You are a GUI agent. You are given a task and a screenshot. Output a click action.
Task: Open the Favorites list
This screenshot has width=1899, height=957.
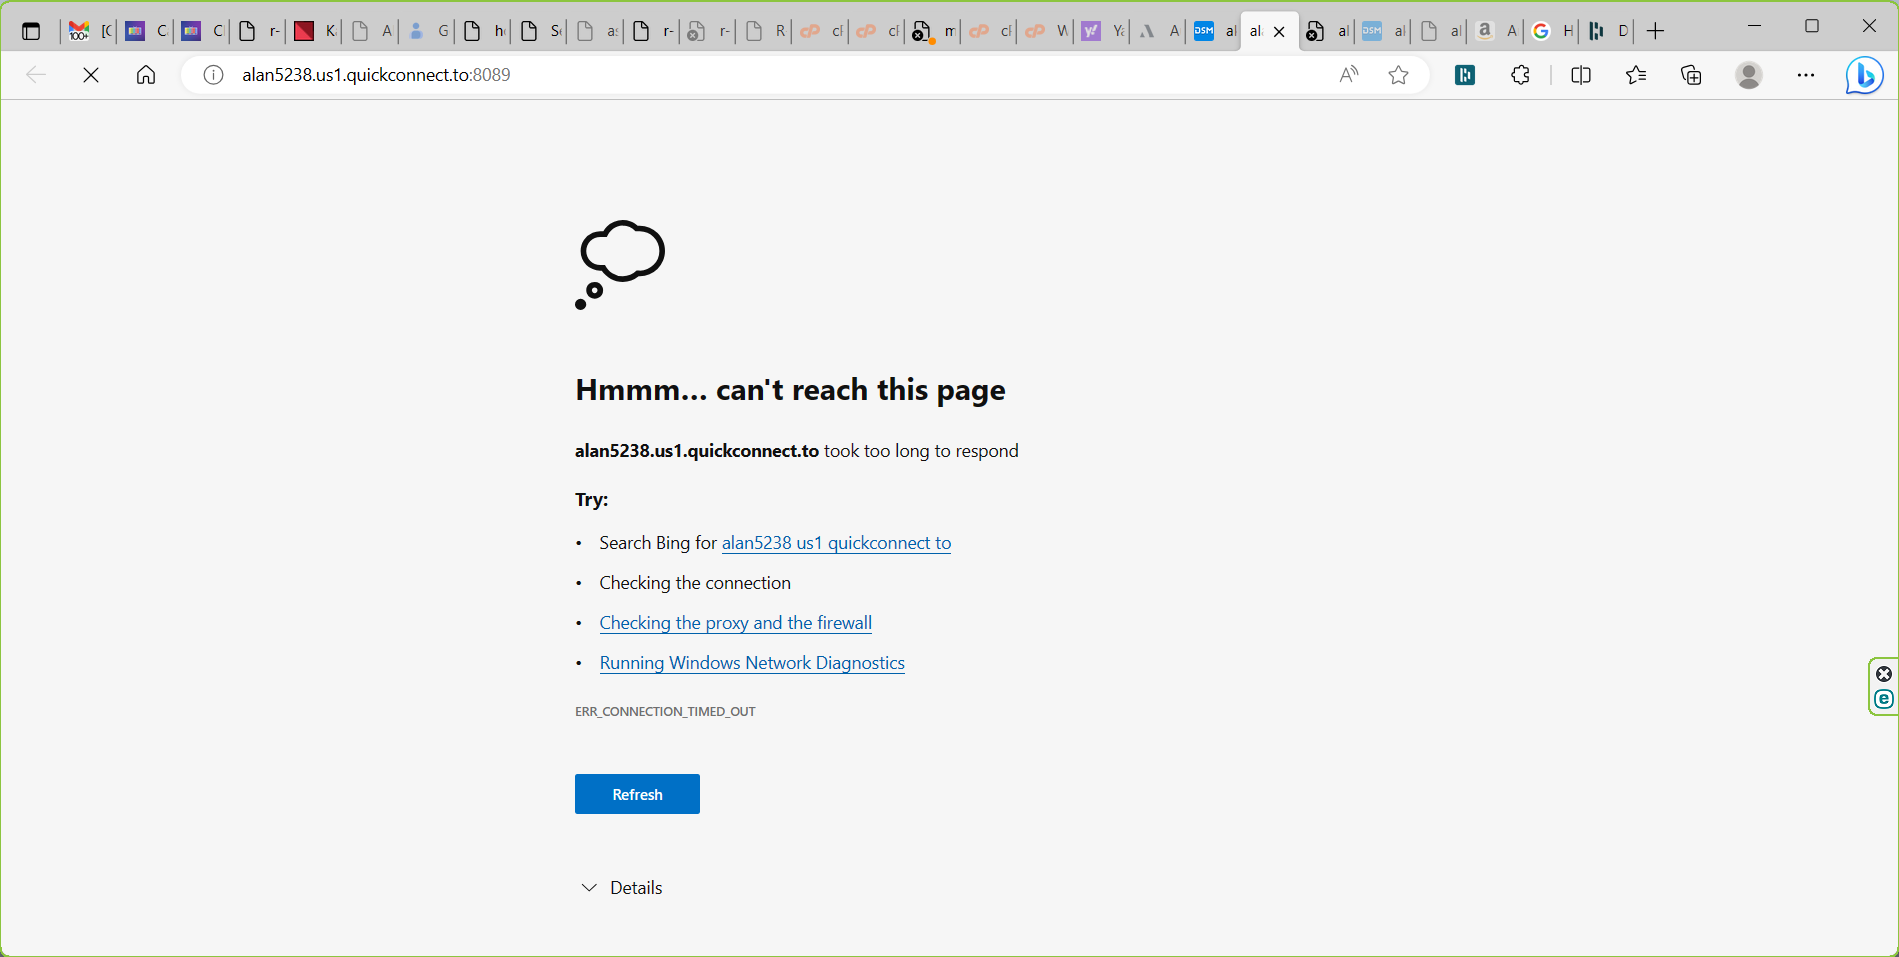[1636, 75]
